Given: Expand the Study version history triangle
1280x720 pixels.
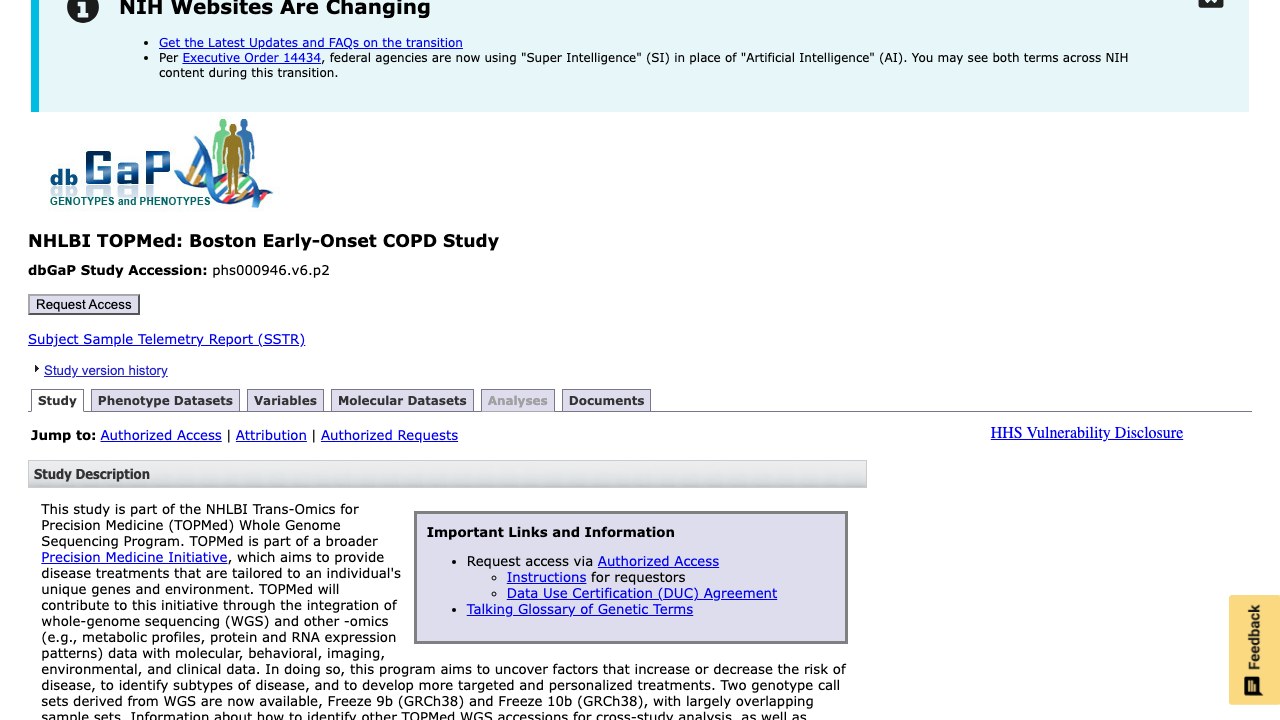Looking at the screenshot, I should pos(37,369).
